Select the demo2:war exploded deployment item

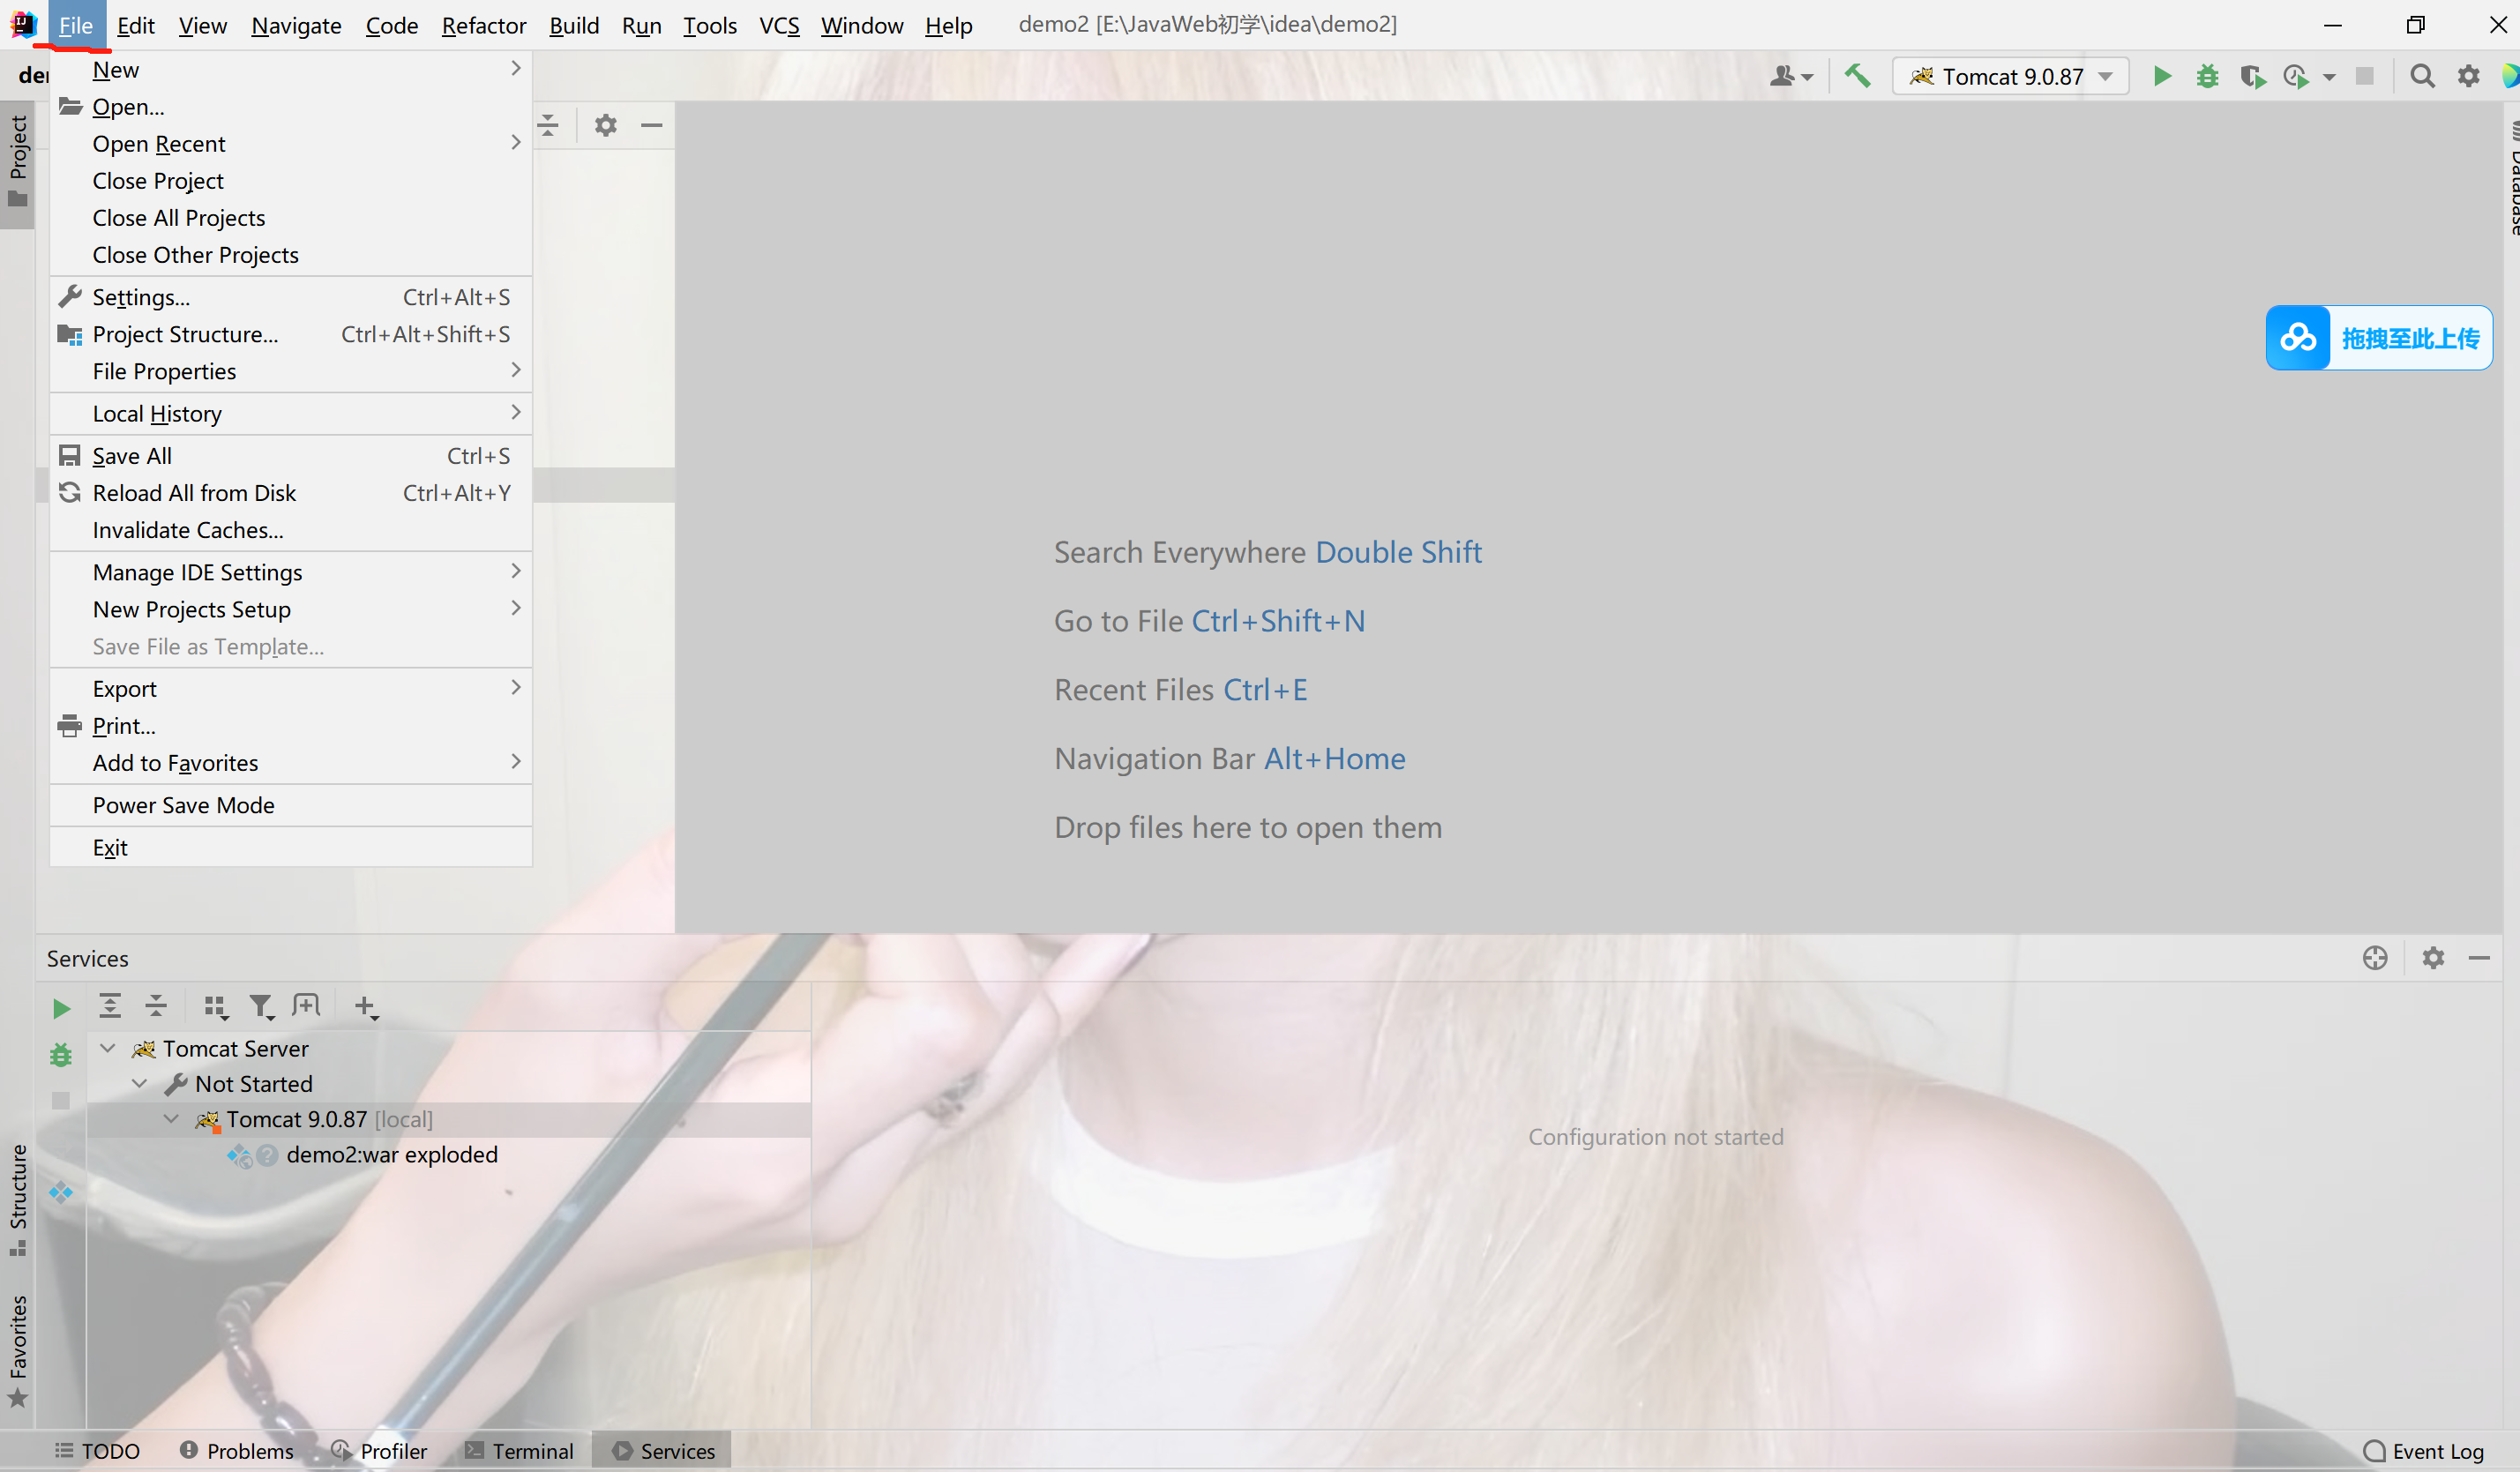[392, 1154]
